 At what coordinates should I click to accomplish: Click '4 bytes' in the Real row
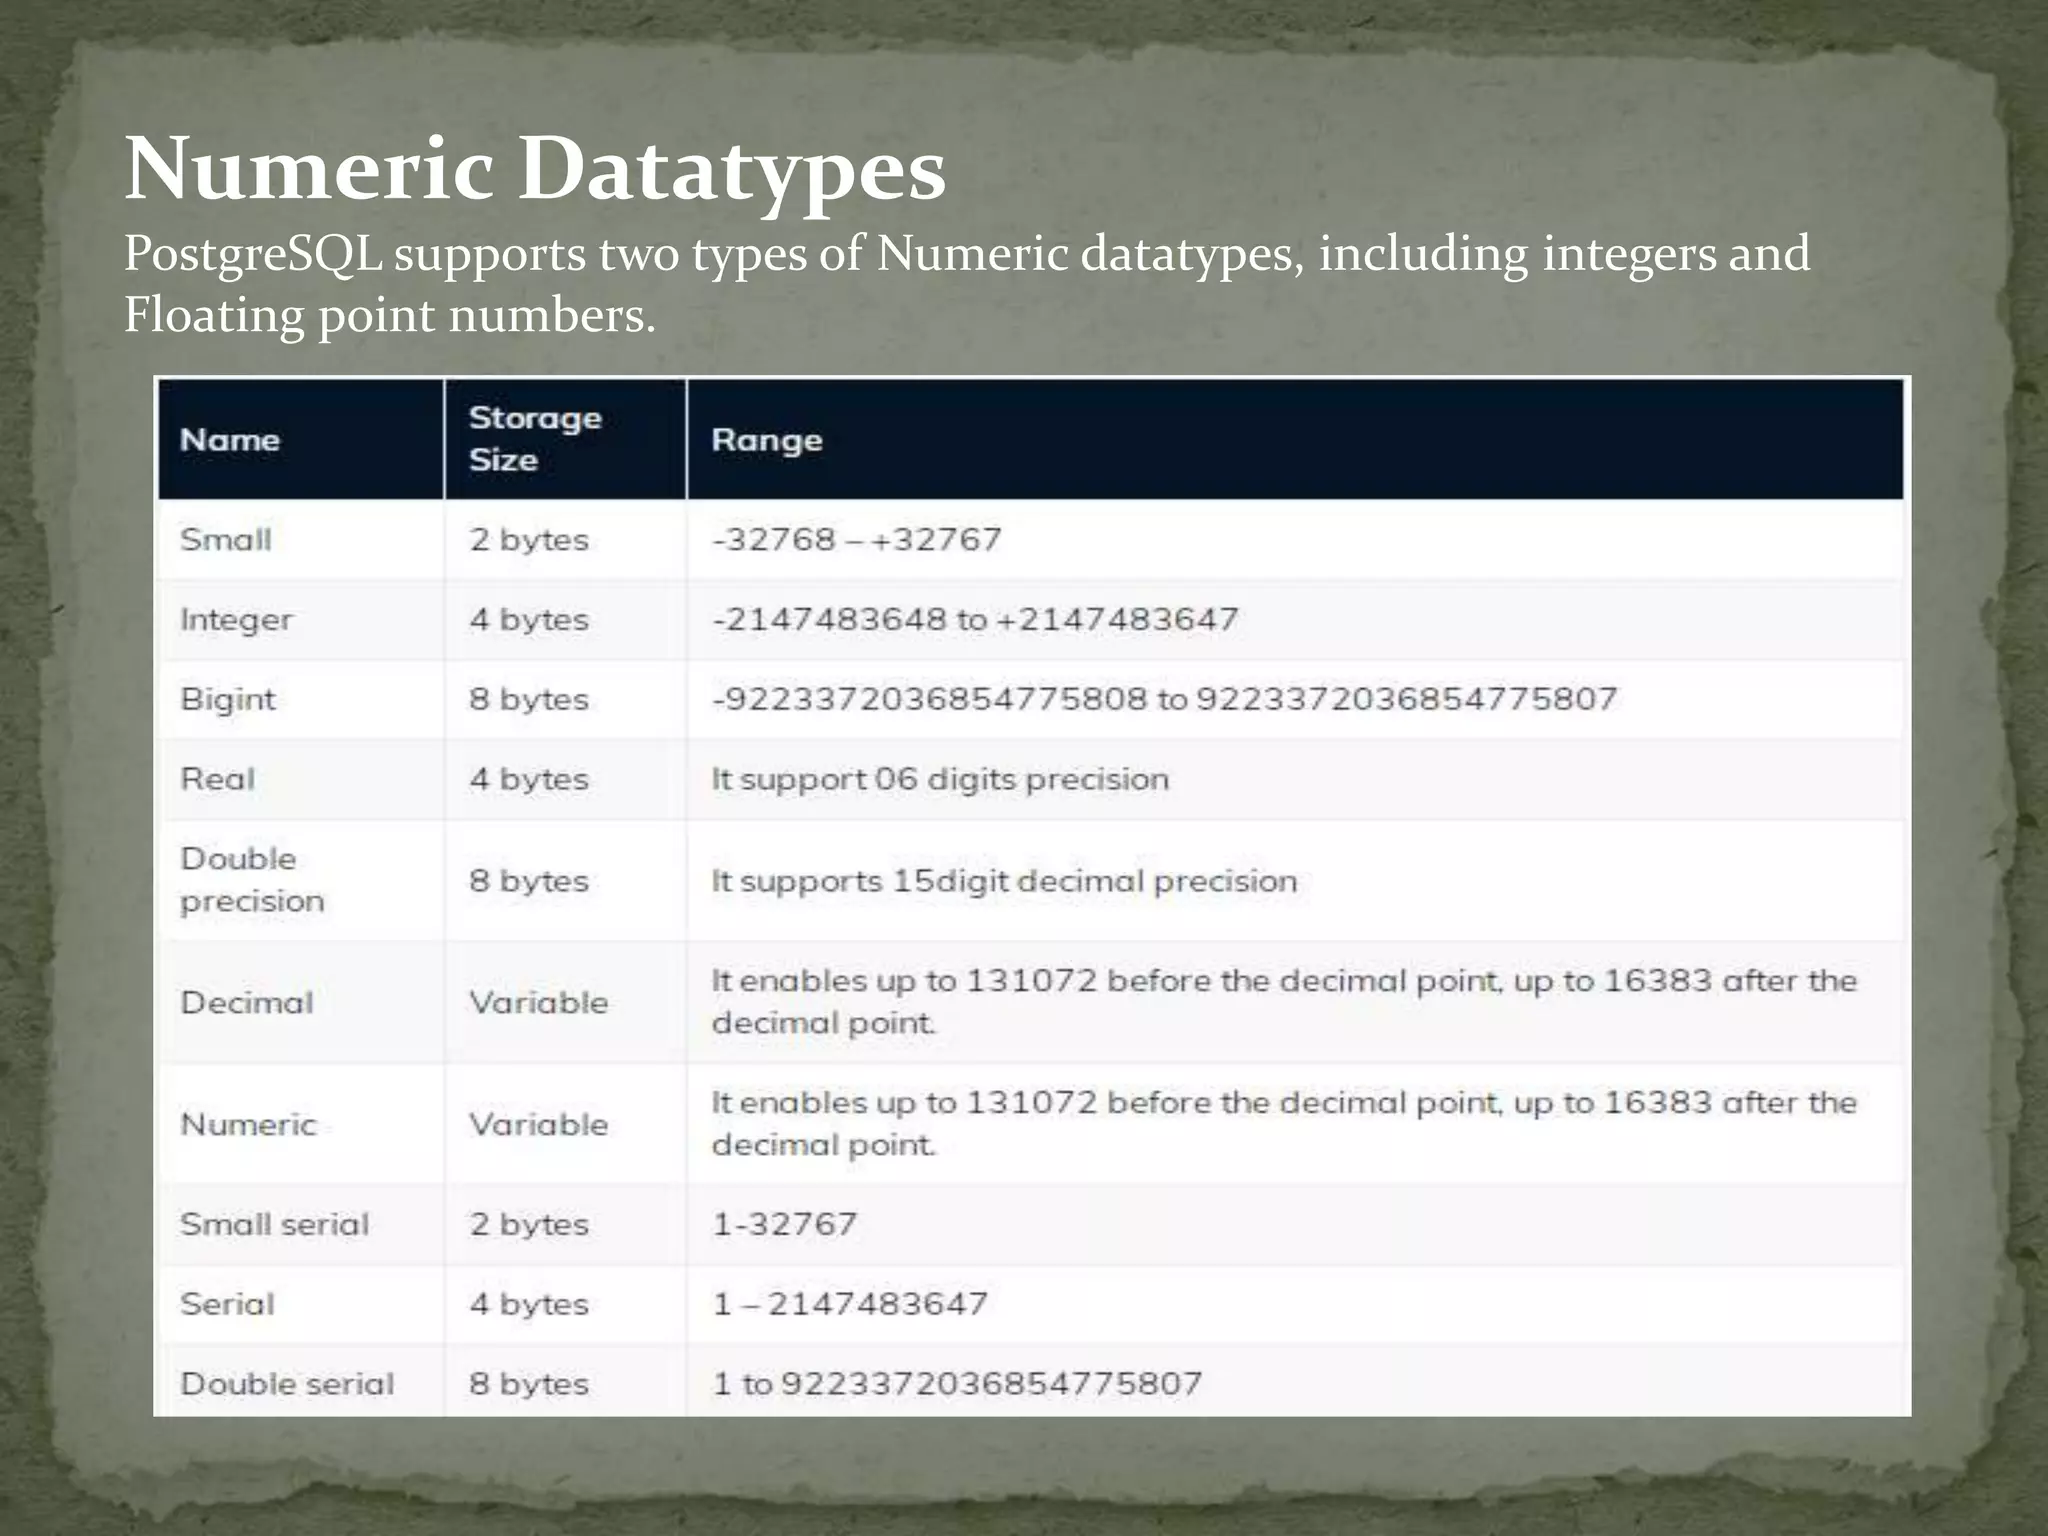coord(529,780)
